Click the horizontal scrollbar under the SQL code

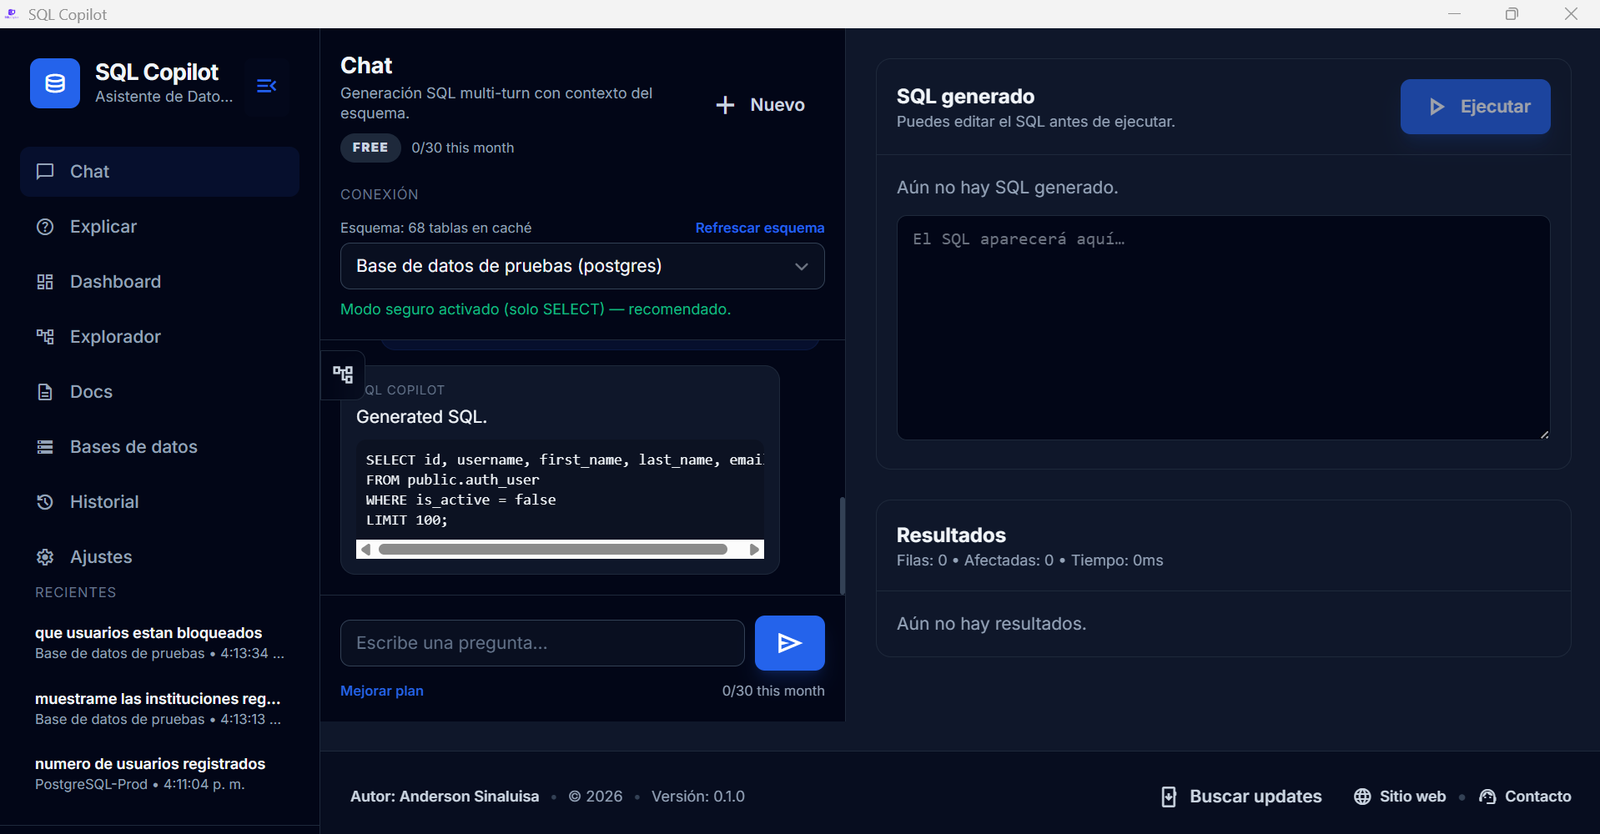(553, 549)
